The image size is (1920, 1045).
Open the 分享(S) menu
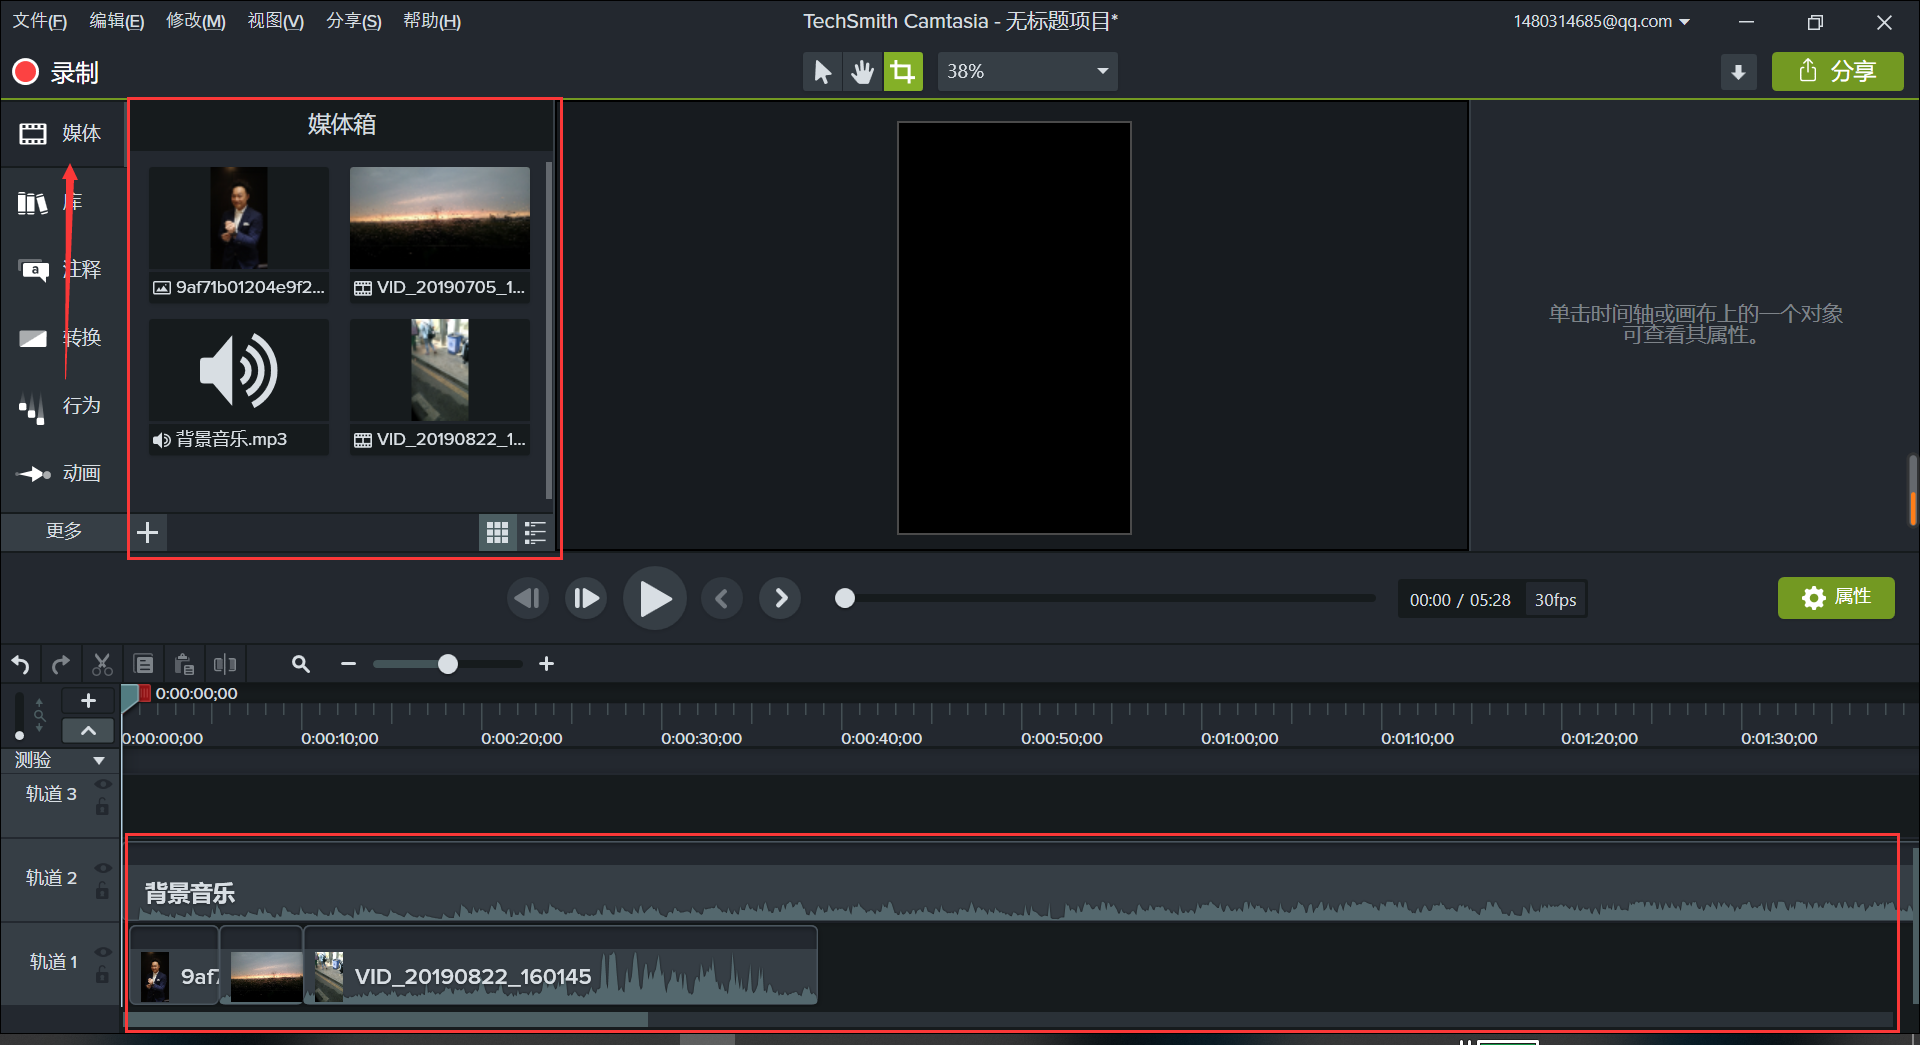[354, 21]
